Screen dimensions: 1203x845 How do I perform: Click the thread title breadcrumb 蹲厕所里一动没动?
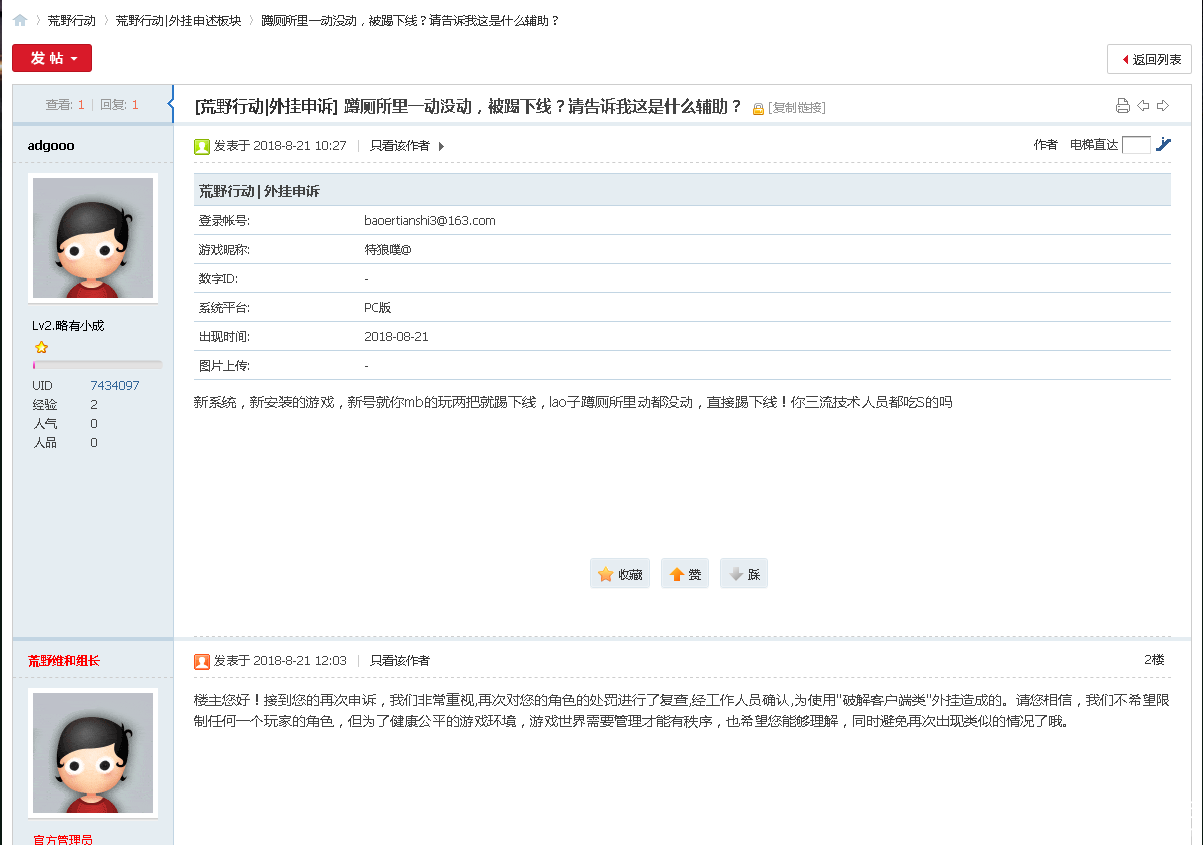coord(410,20)
